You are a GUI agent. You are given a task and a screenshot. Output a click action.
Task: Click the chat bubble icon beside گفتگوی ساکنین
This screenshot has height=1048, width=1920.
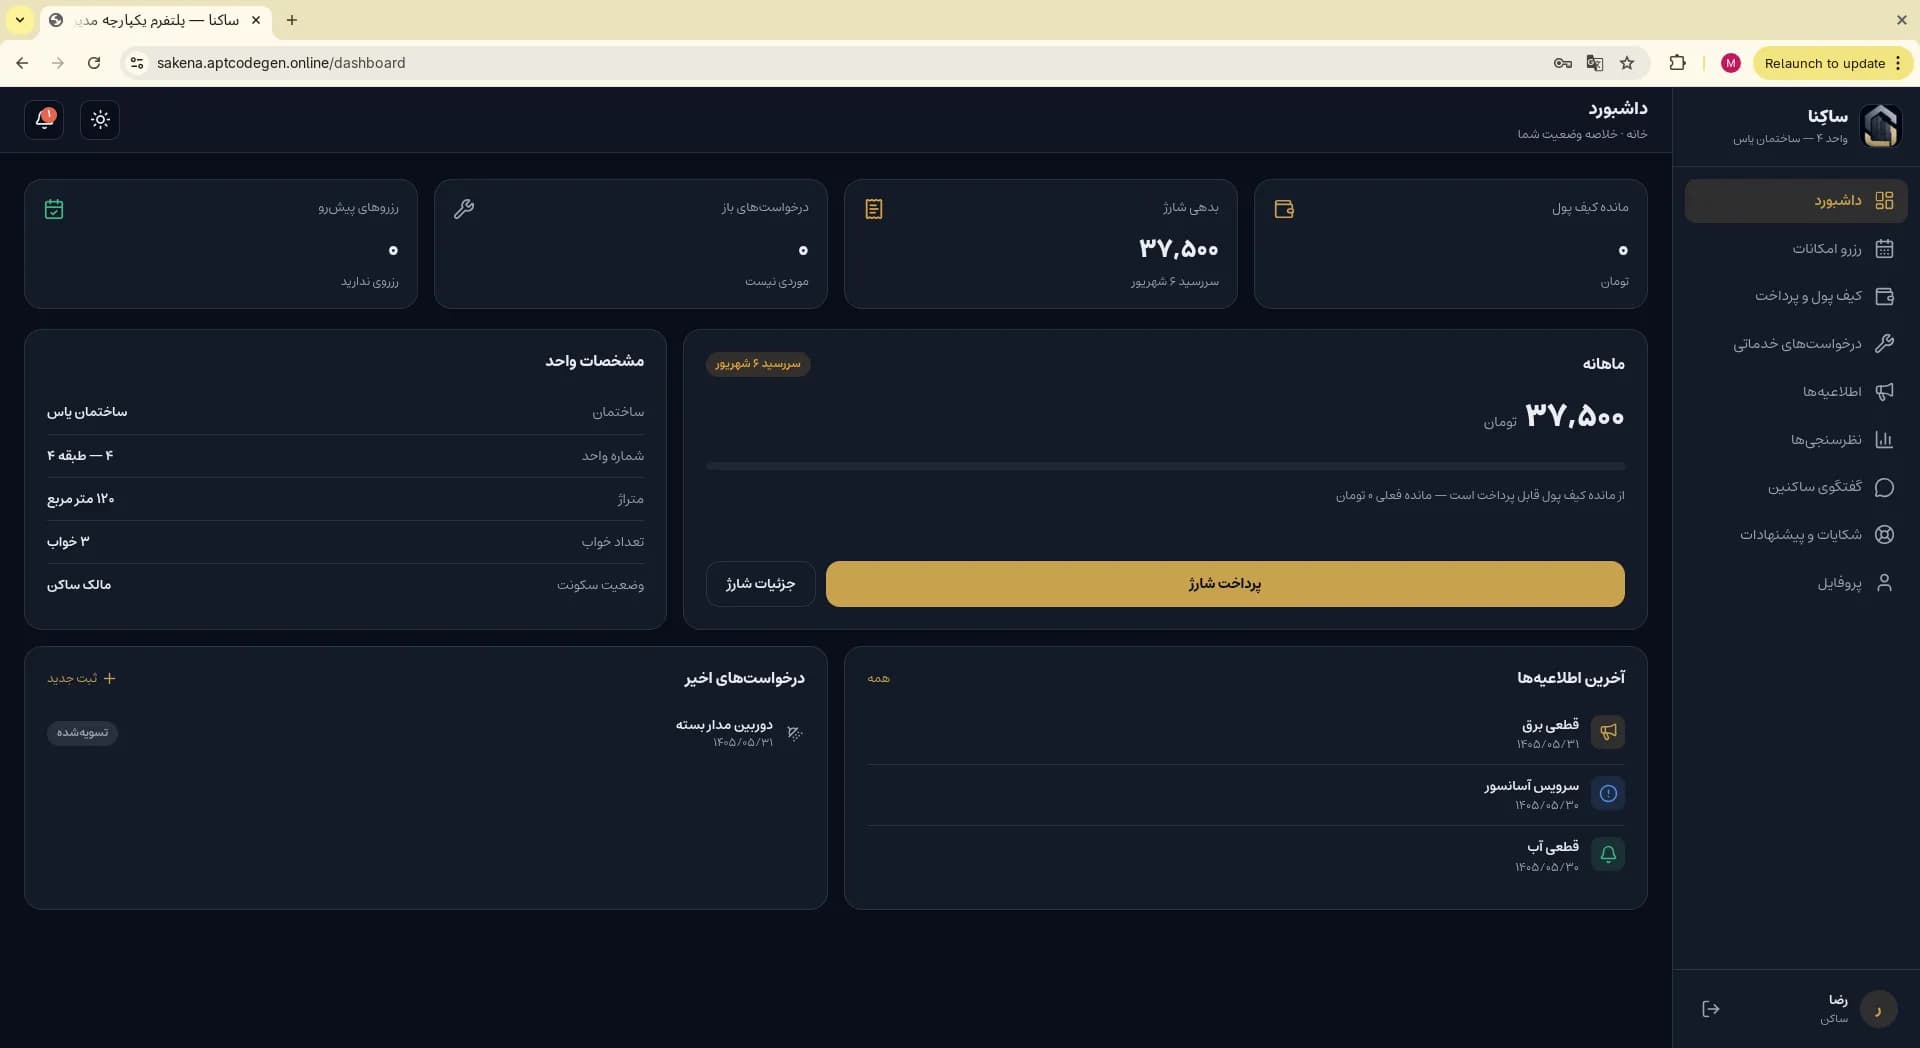coord(1884,487)
